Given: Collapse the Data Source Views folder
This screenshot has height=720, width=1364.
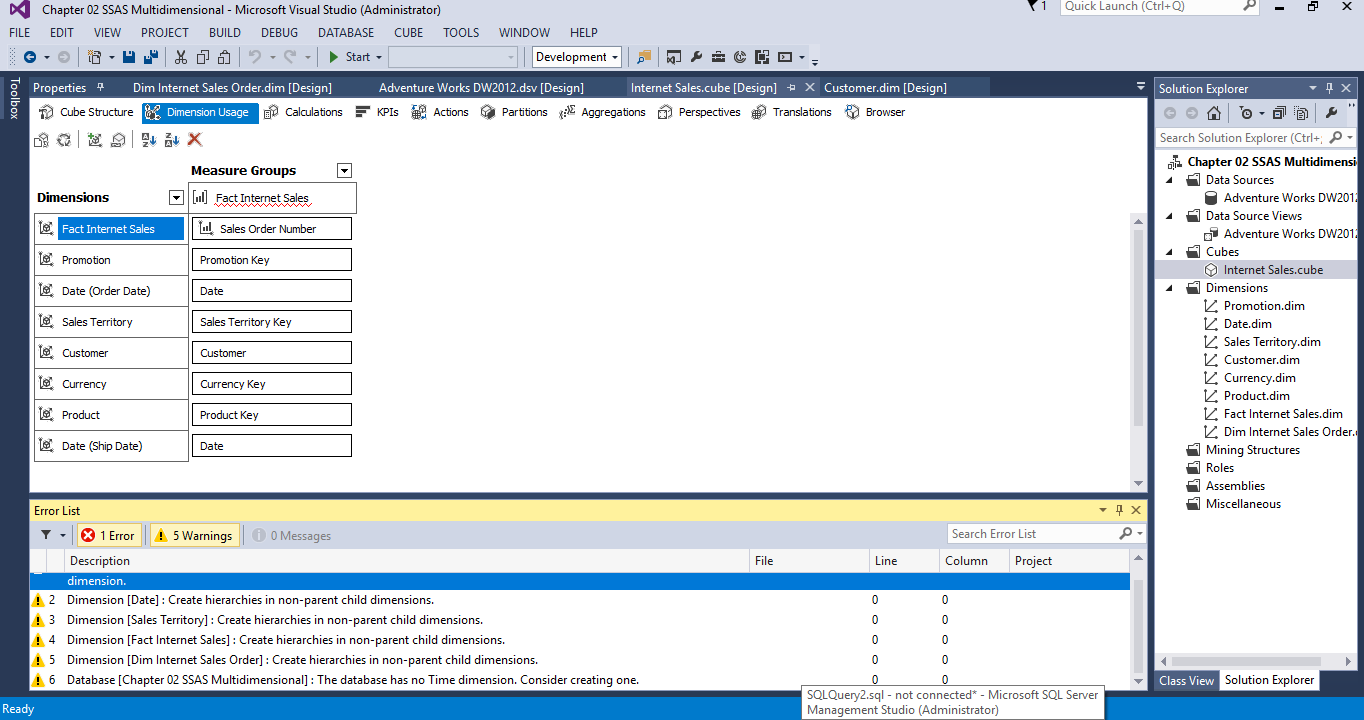Looking at the screenshot, I should pyautogui.click(x=1171, y=216).
